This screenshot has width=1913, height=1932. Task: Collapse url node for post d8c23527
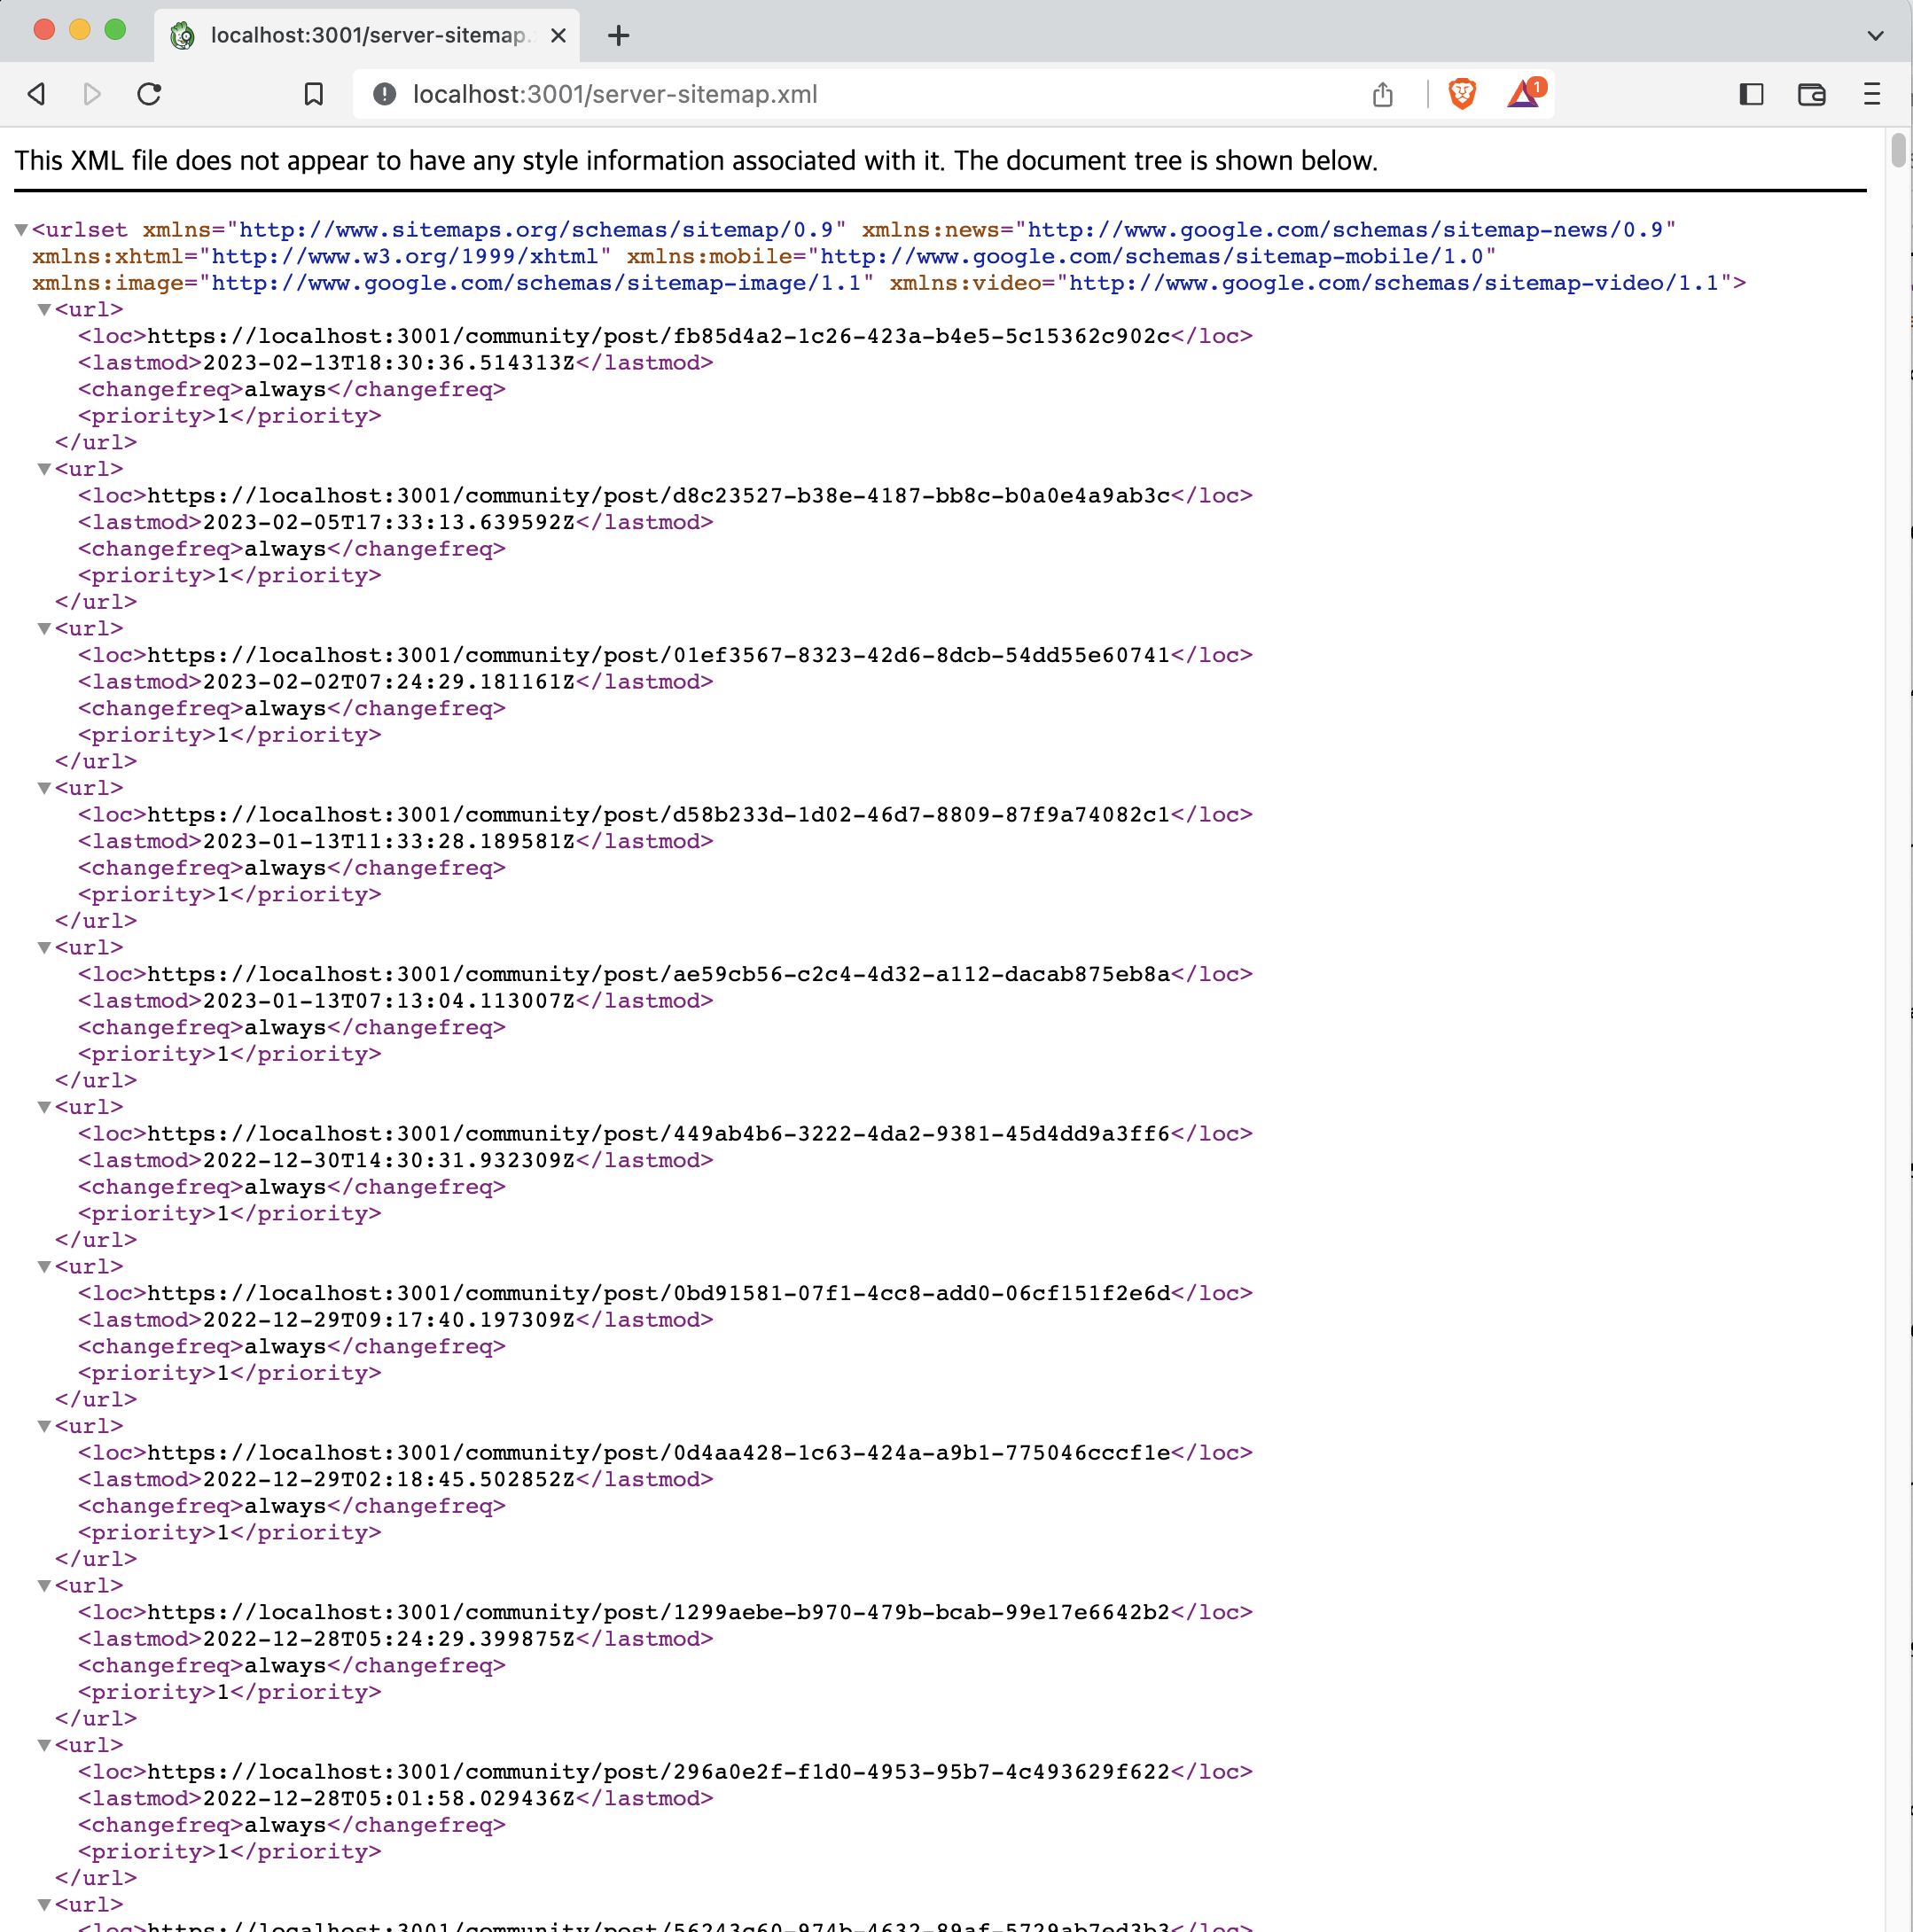pyautogui.click(x=44, y=469)
